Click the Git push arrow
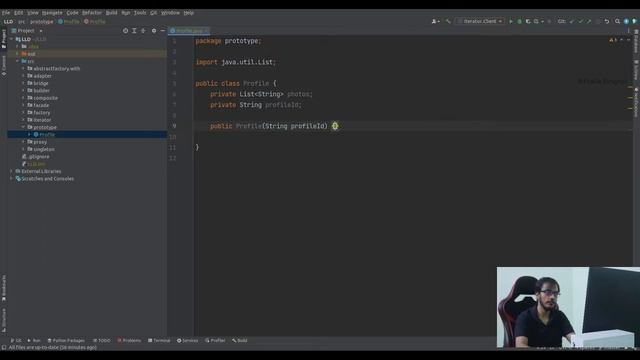This screenshot has height=360, width=640. tap(589, 21)
